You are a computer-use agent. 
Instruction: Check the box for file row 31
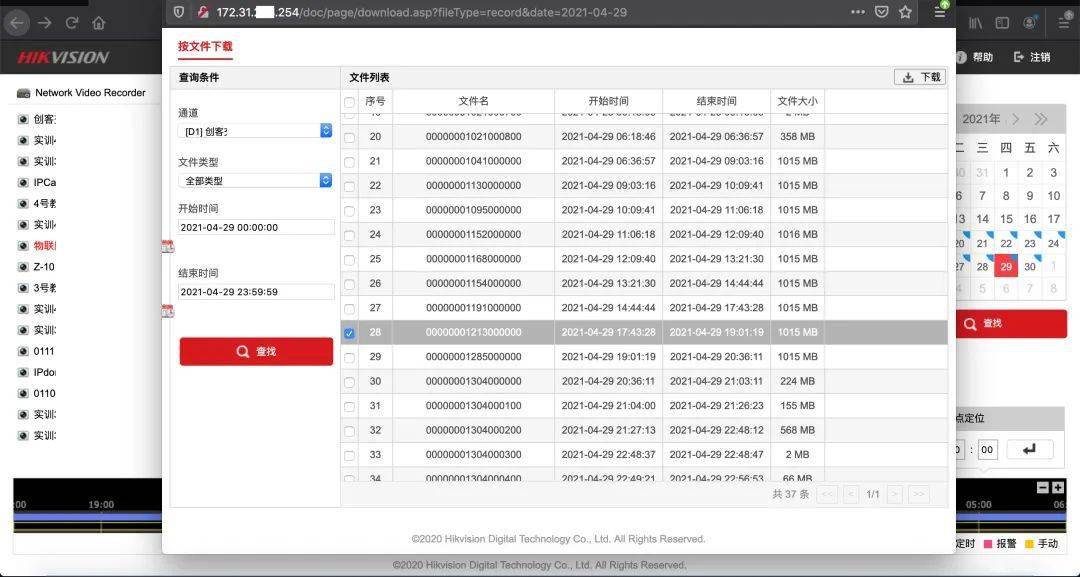click(349, 406)
